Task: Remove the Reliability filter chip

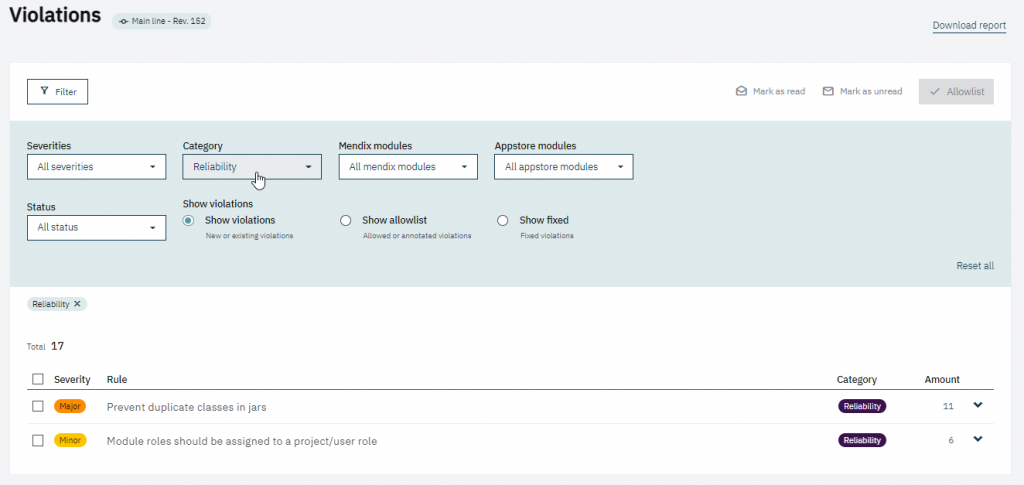Action: click(78, 304)
